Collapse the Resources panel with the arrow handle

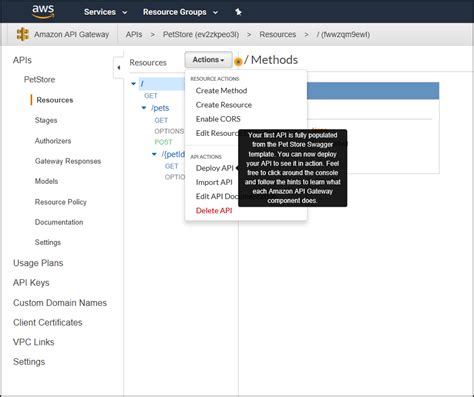(119, 68)
